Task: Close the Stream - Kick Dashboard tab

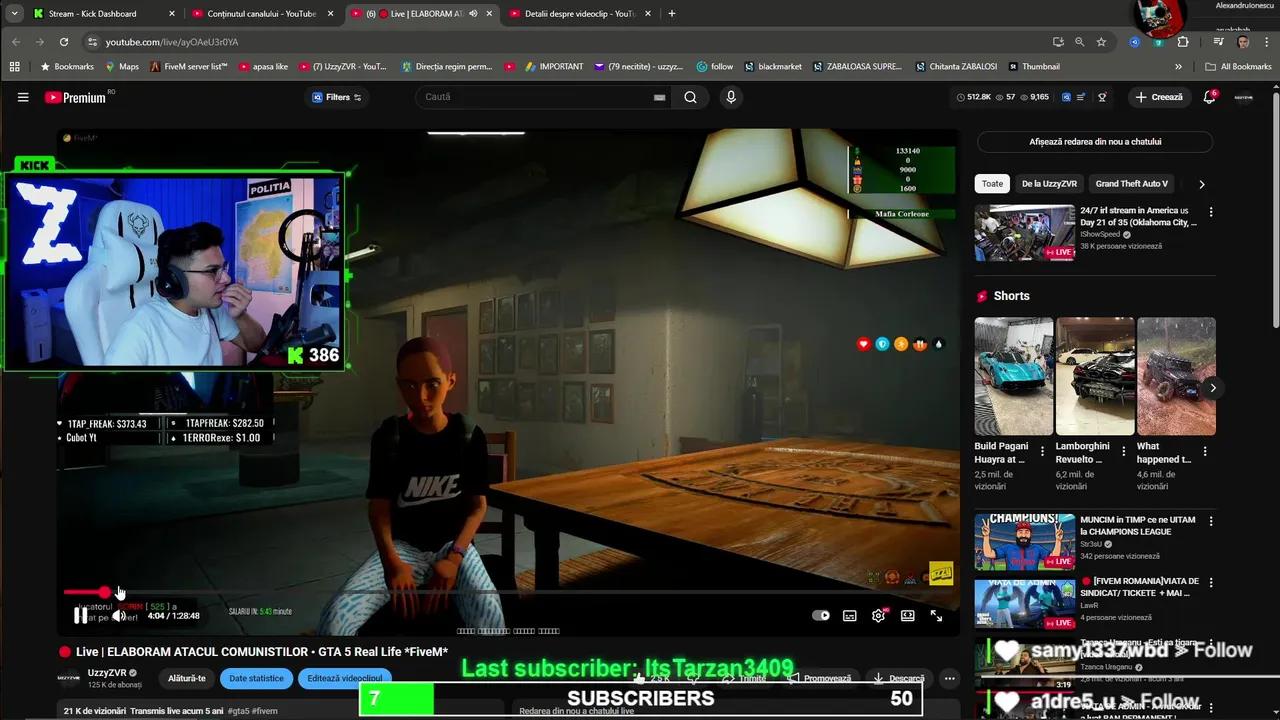Action: point(172,14)
